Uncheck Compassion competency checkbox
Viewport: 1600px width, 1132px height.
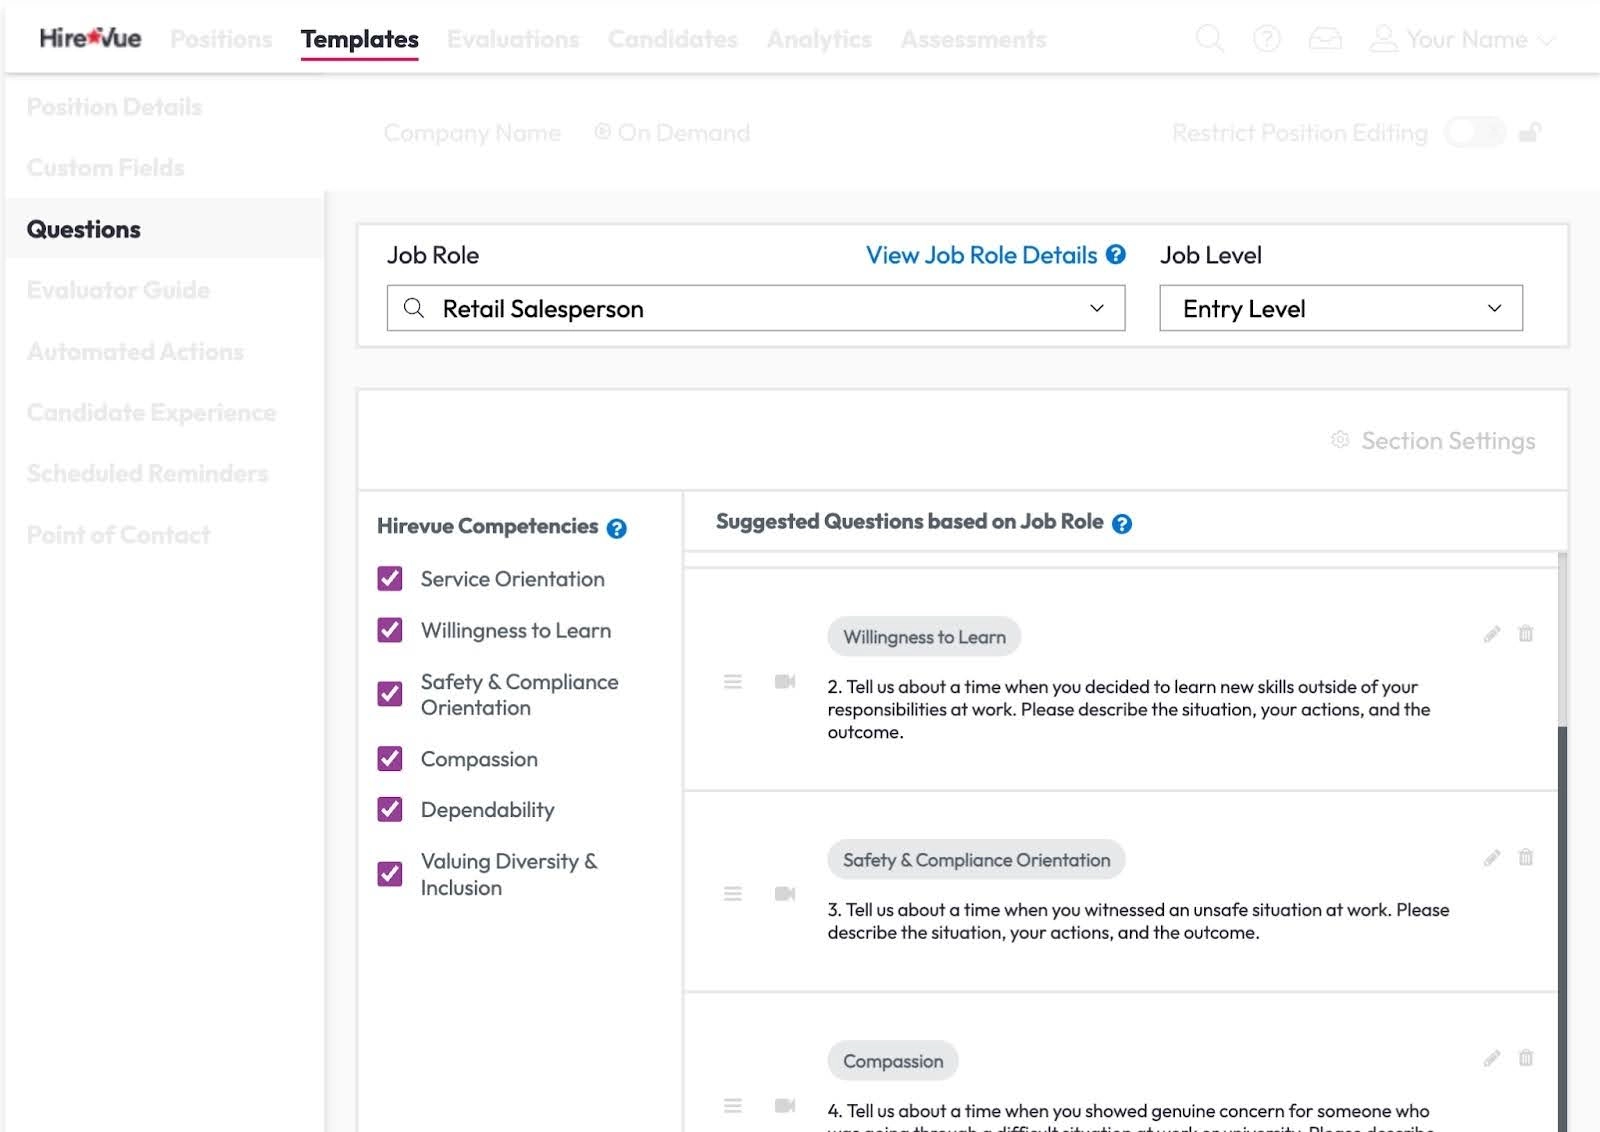pyautogui.click(x=390, y=759)
